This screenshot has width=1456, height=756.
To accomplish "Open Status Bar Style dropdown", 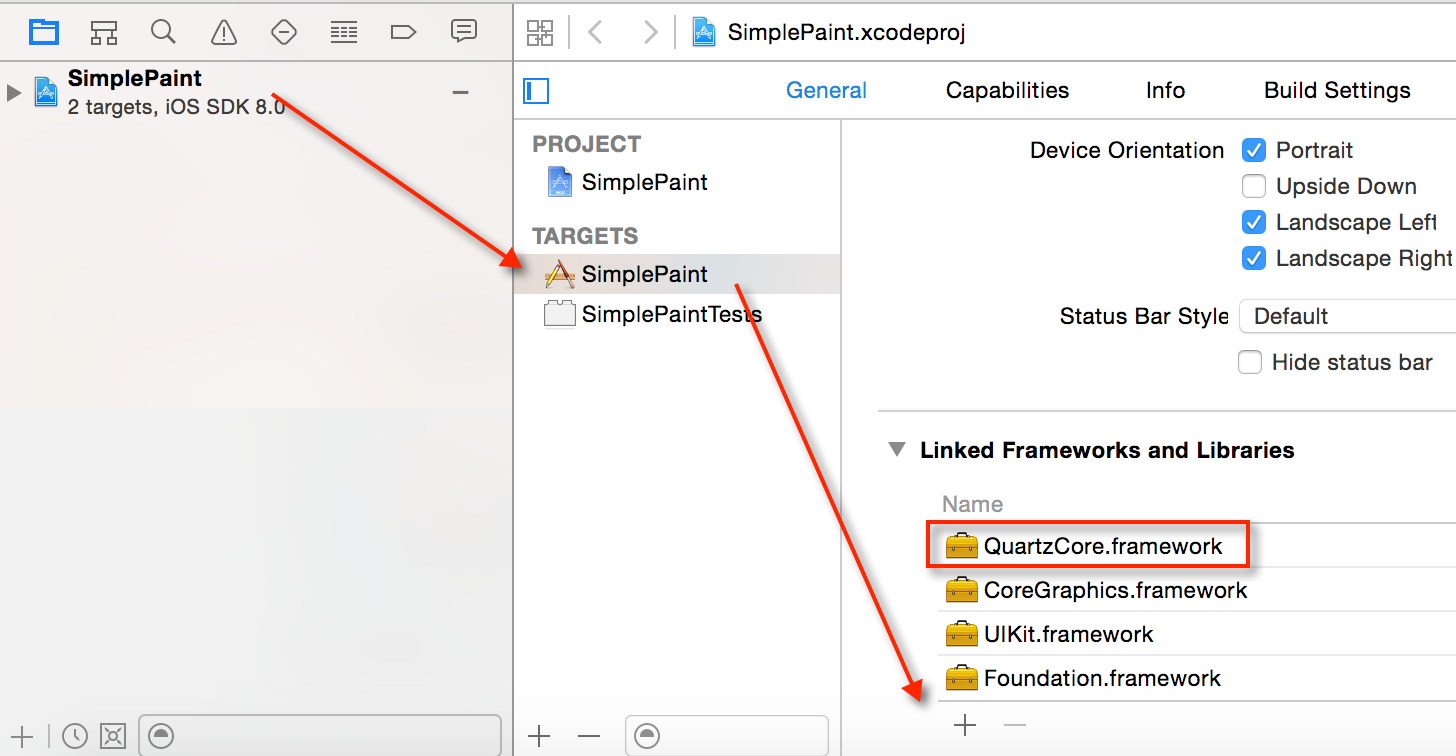I will pos(1347,316).
